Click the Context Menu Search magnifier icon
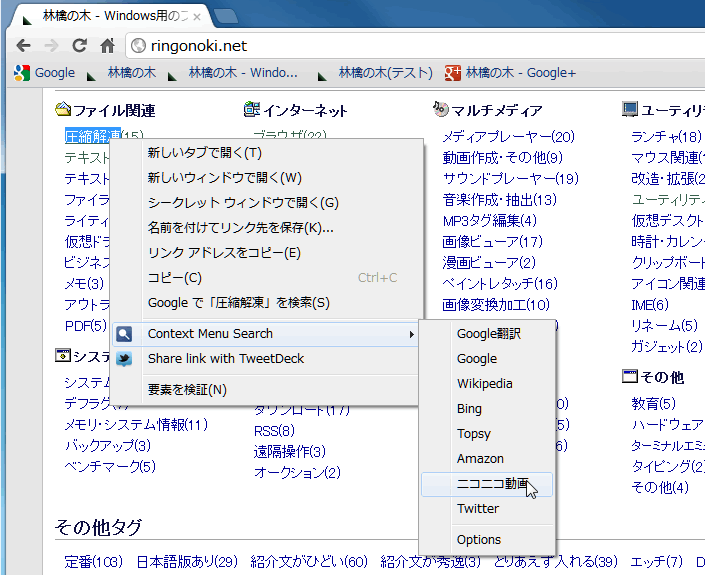The width and height of the screenshot is (705, 575). point(124,334)
